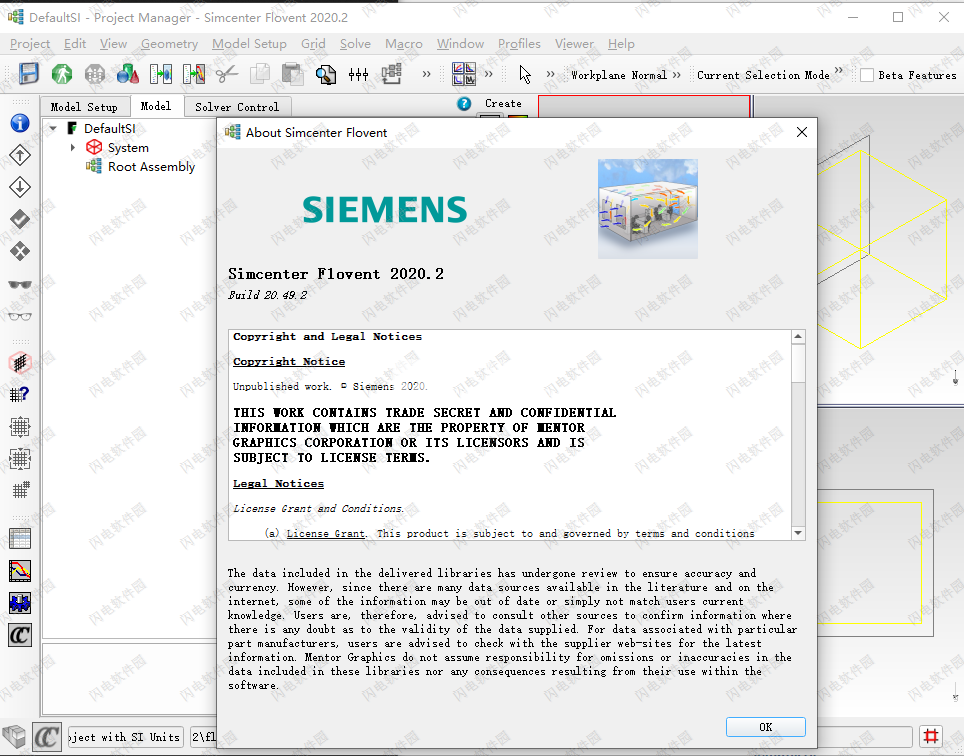Open the Viewer menu
Screen dimensions: 964x756
[x=574, y=44]
